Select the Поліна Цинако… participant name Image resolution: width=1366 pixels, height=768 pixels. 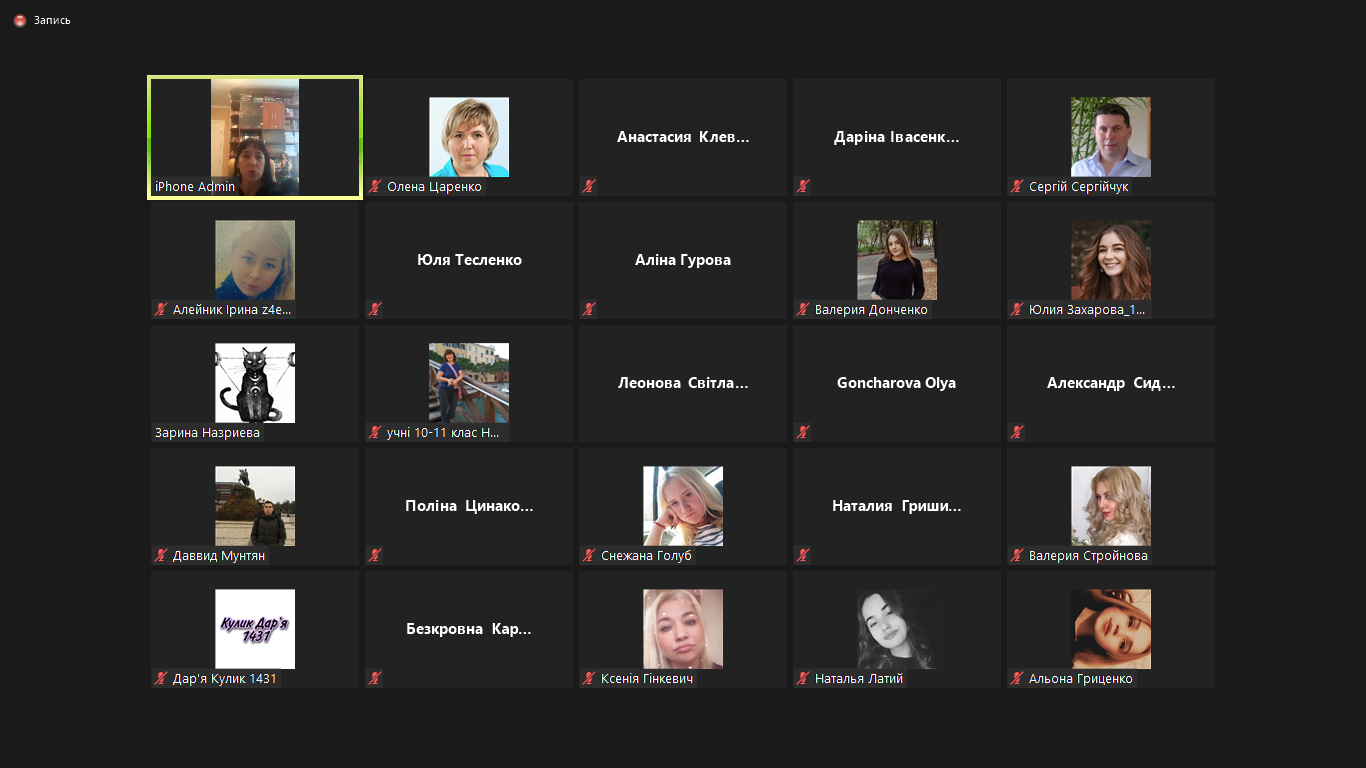(x=469, y=506)
